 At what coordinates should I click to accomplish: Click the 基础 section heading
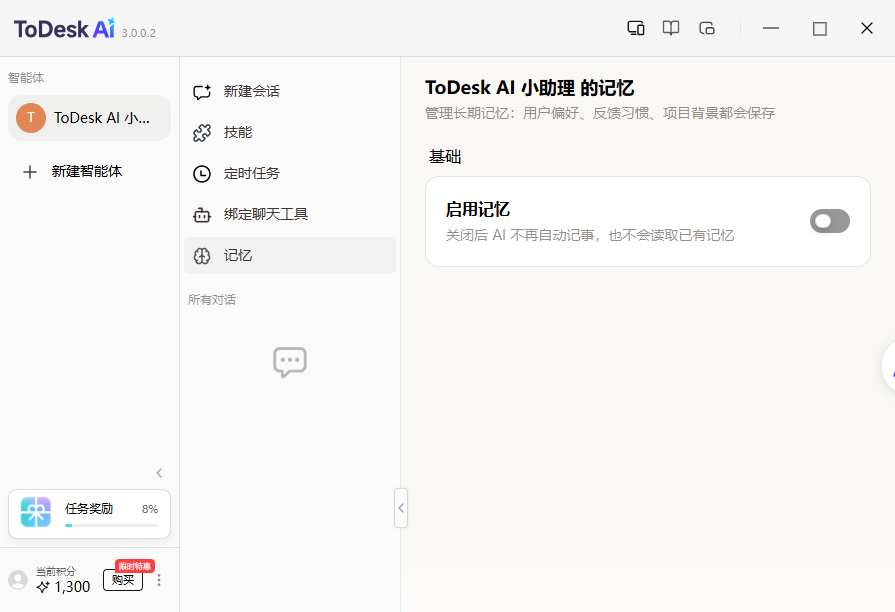point(445,156)
